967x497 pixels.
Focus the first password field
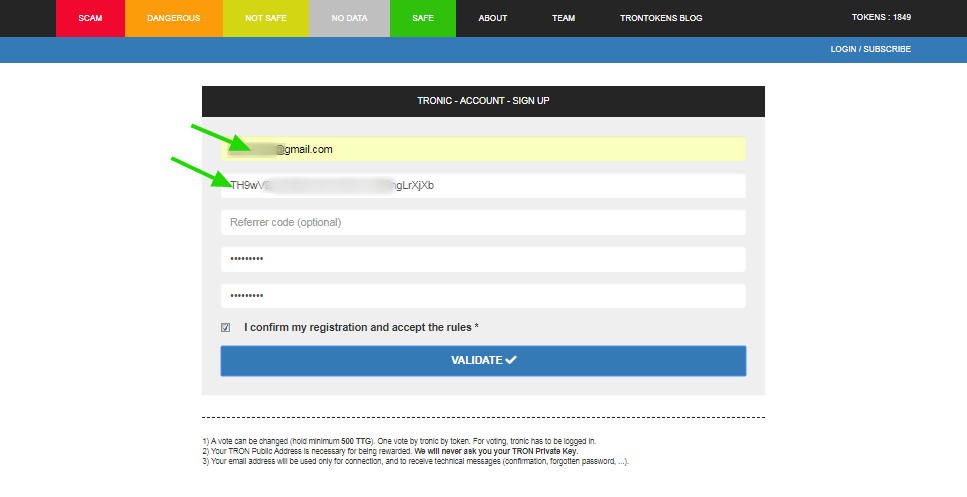(x=483, y=260)
